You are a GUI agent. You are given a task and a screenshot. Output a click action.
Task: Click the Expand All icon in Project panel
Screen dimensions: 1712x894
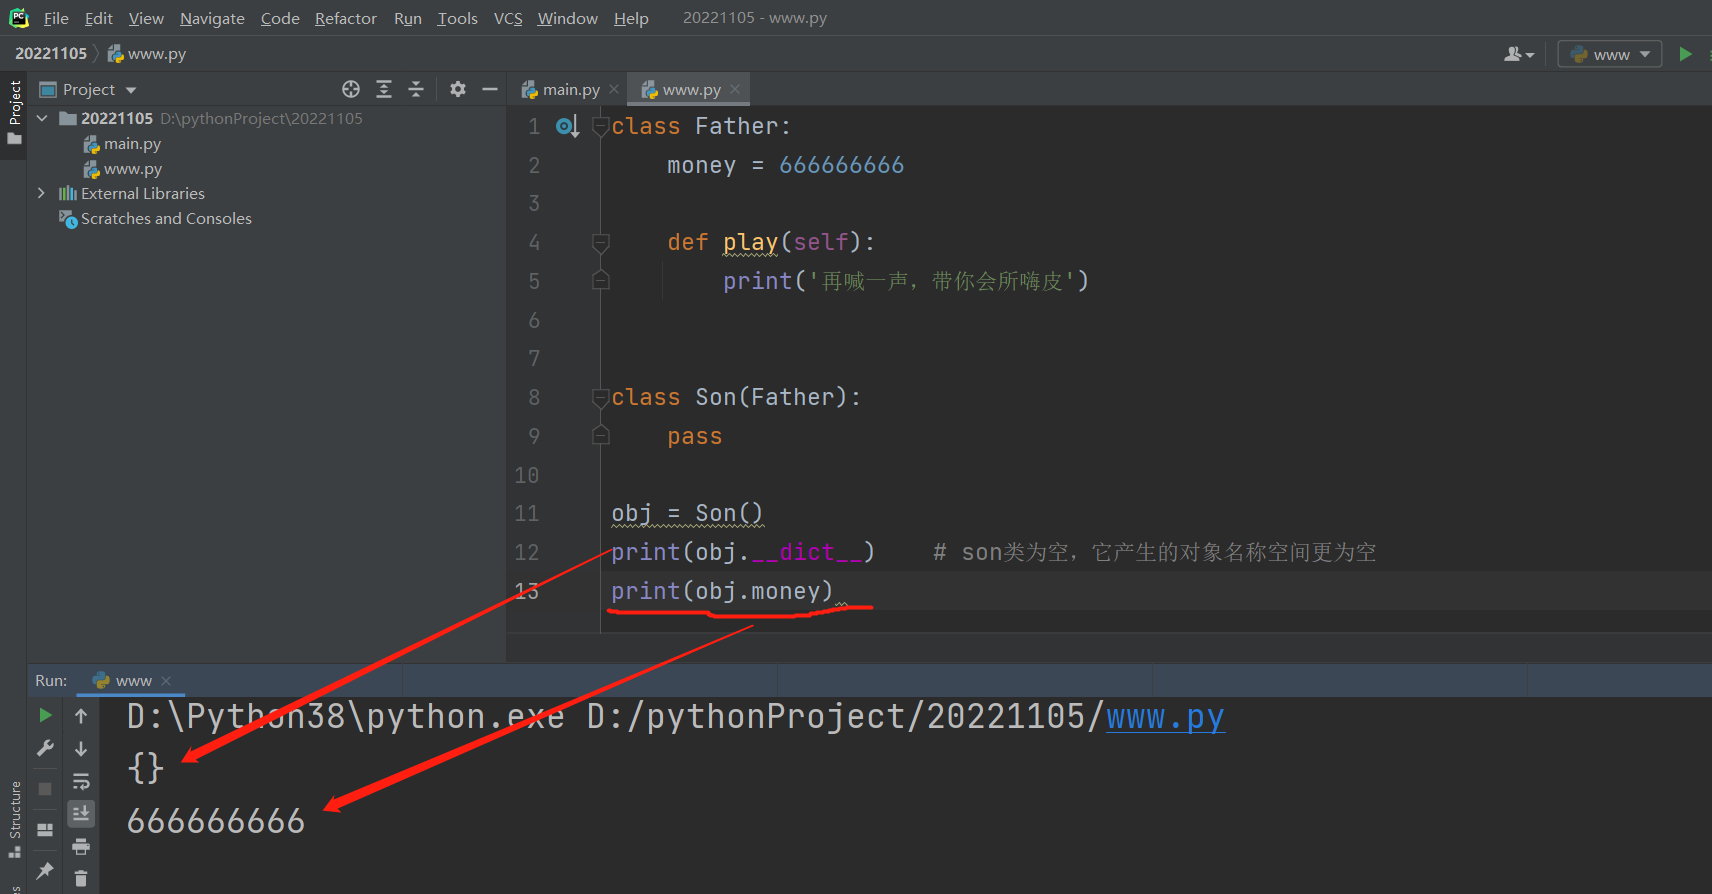[x=384, y=89]
